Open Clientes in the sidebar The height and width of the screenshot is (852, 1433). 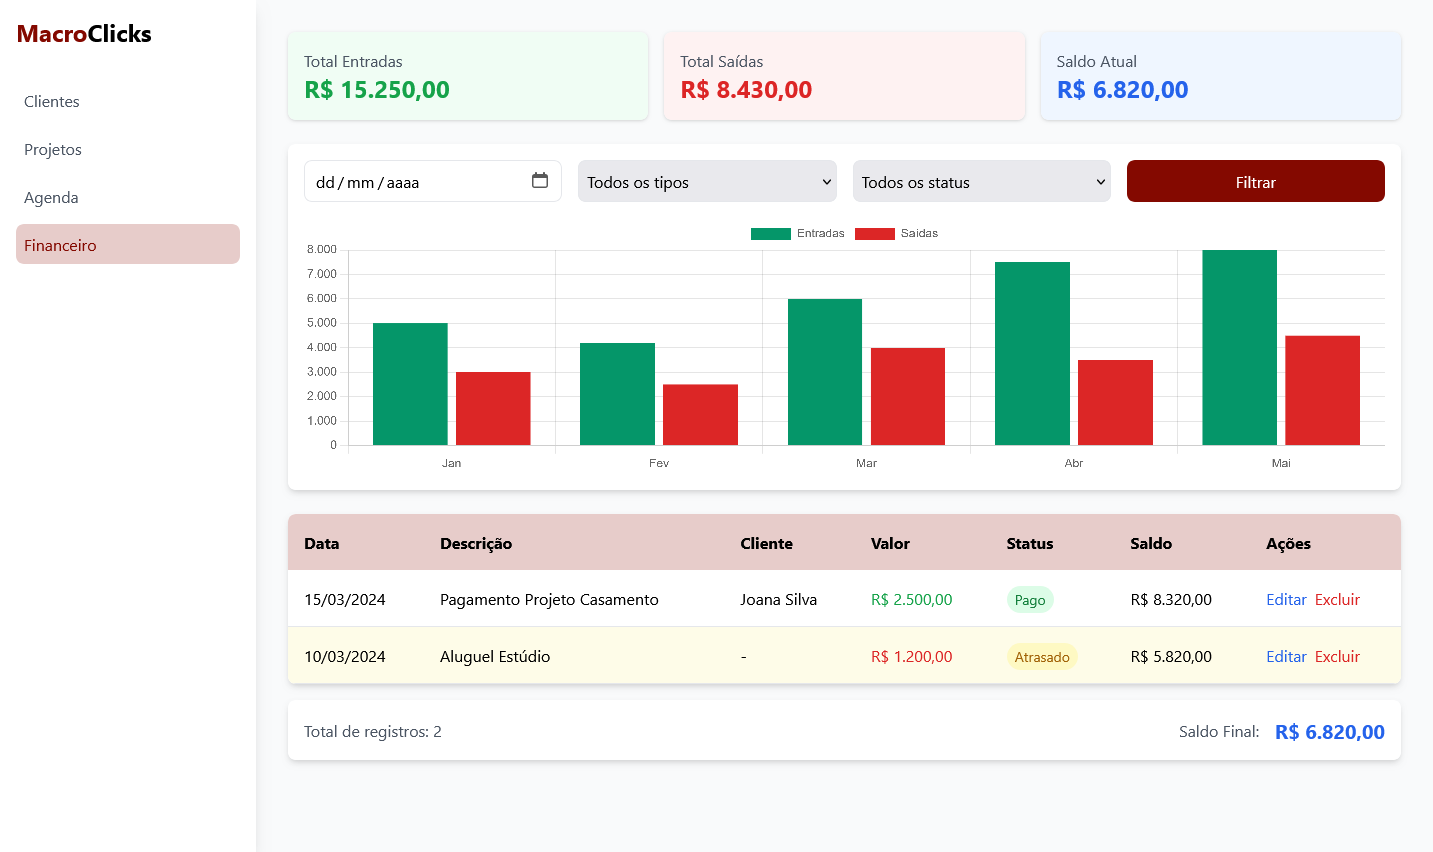click(52, 102)
